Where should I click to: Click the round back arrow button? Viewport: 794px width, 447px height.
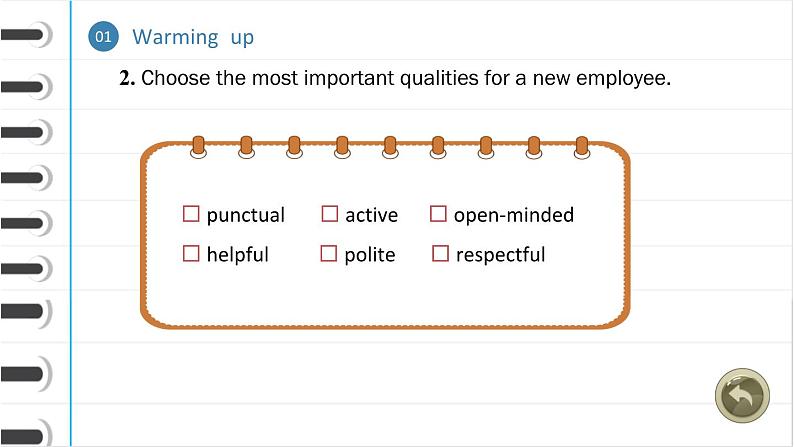(x=742, y=396)
